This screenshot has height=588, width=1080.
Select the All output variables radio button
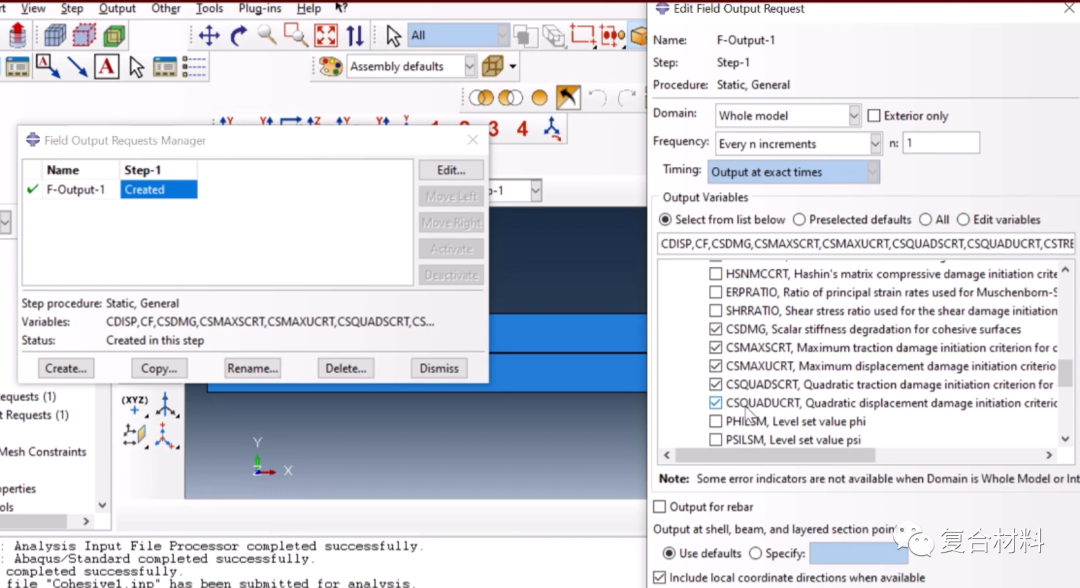[926, 220]
